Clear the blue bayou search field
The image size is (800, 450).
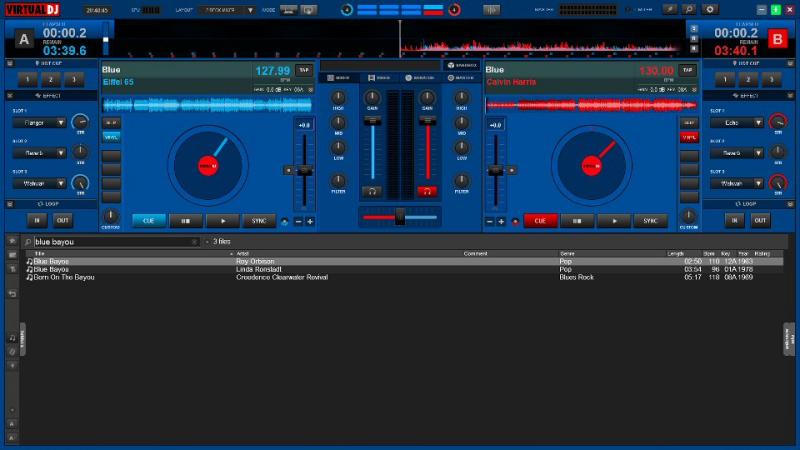point(194,242)
